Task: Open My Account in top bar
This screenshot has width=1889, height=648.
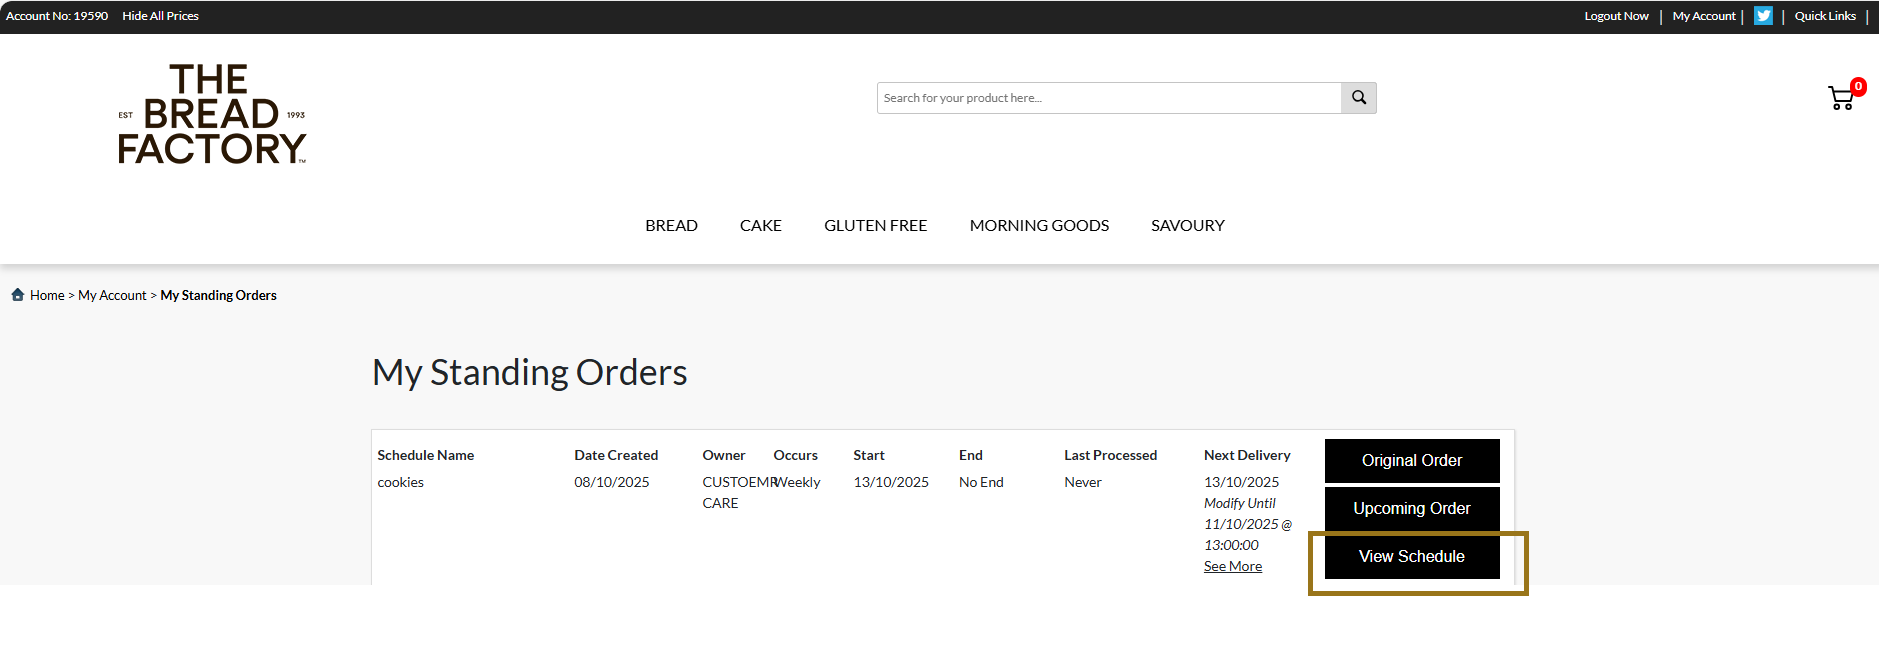Action: pos(1704,16)
